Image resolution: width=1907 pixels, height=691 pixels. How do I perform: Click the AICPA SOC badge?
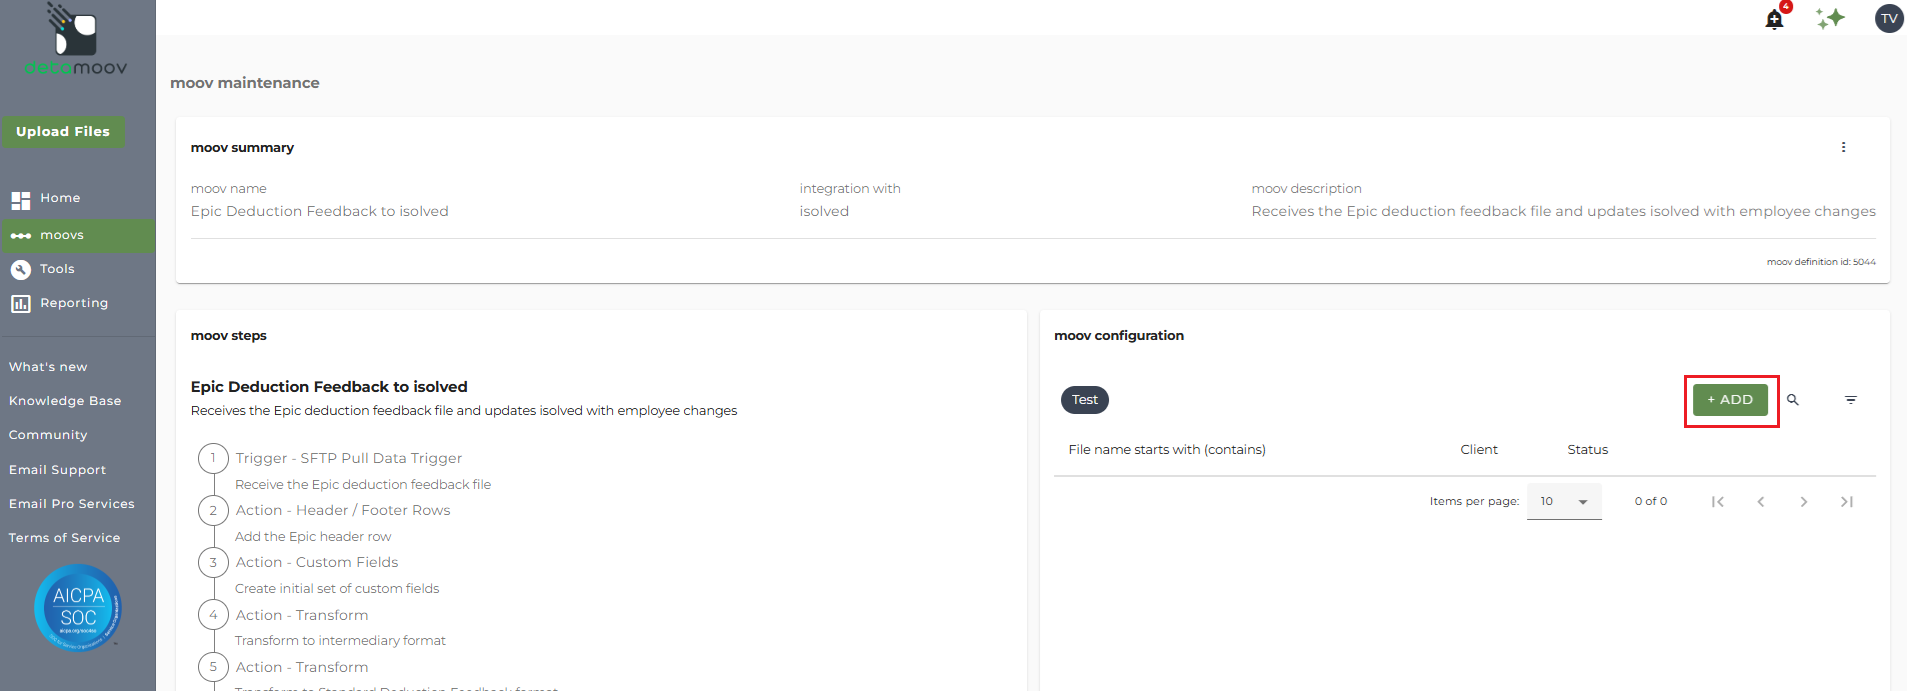pos(78,608)
